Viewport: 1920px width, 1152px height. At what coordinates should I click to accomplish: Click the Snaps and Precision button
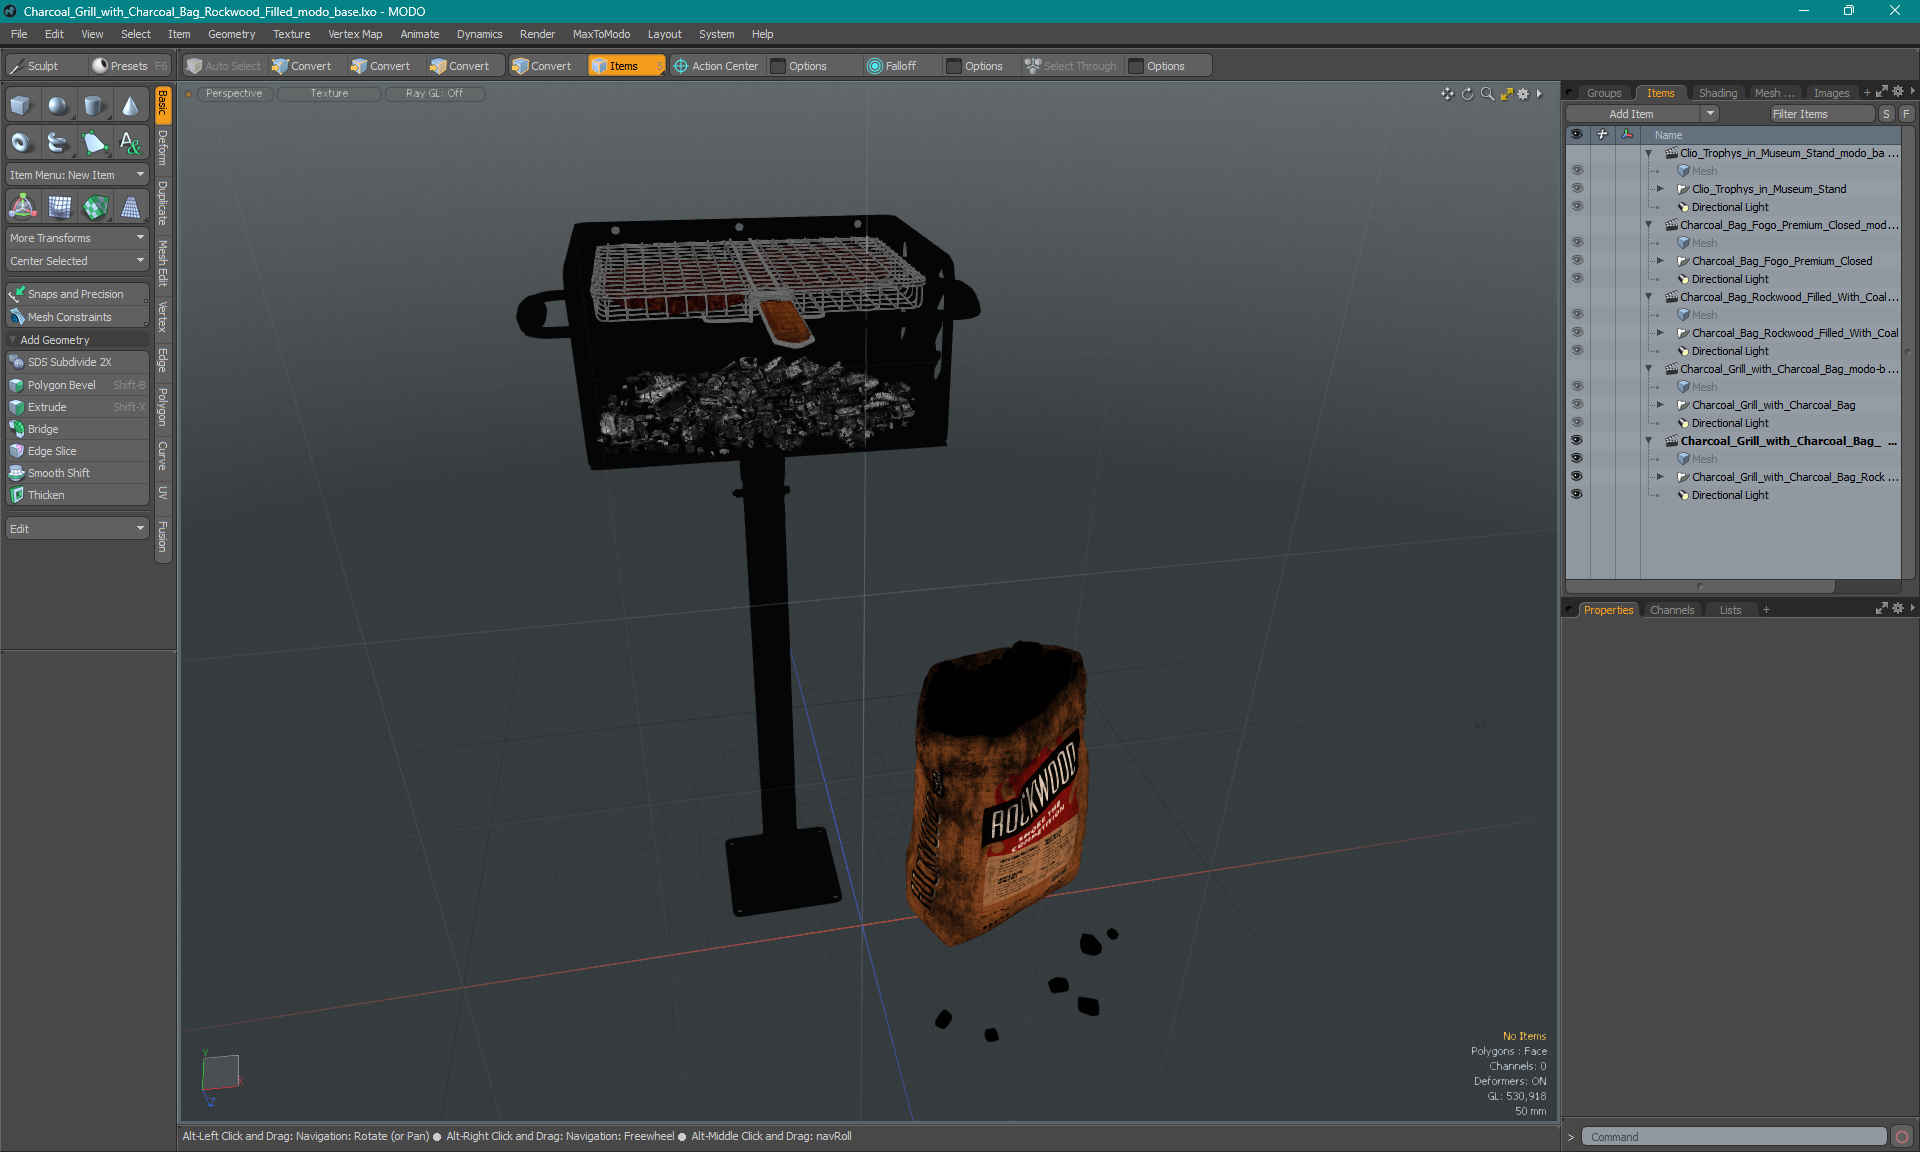click(x=74, y=293)
